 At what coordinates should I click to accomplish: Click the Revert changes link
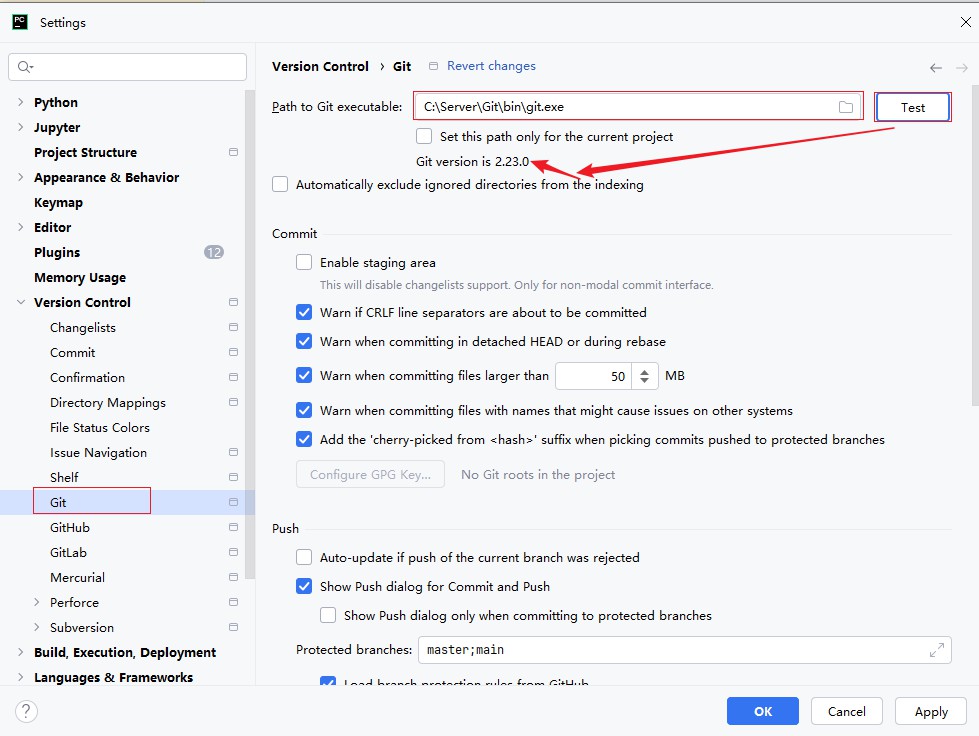click(491, 66)
